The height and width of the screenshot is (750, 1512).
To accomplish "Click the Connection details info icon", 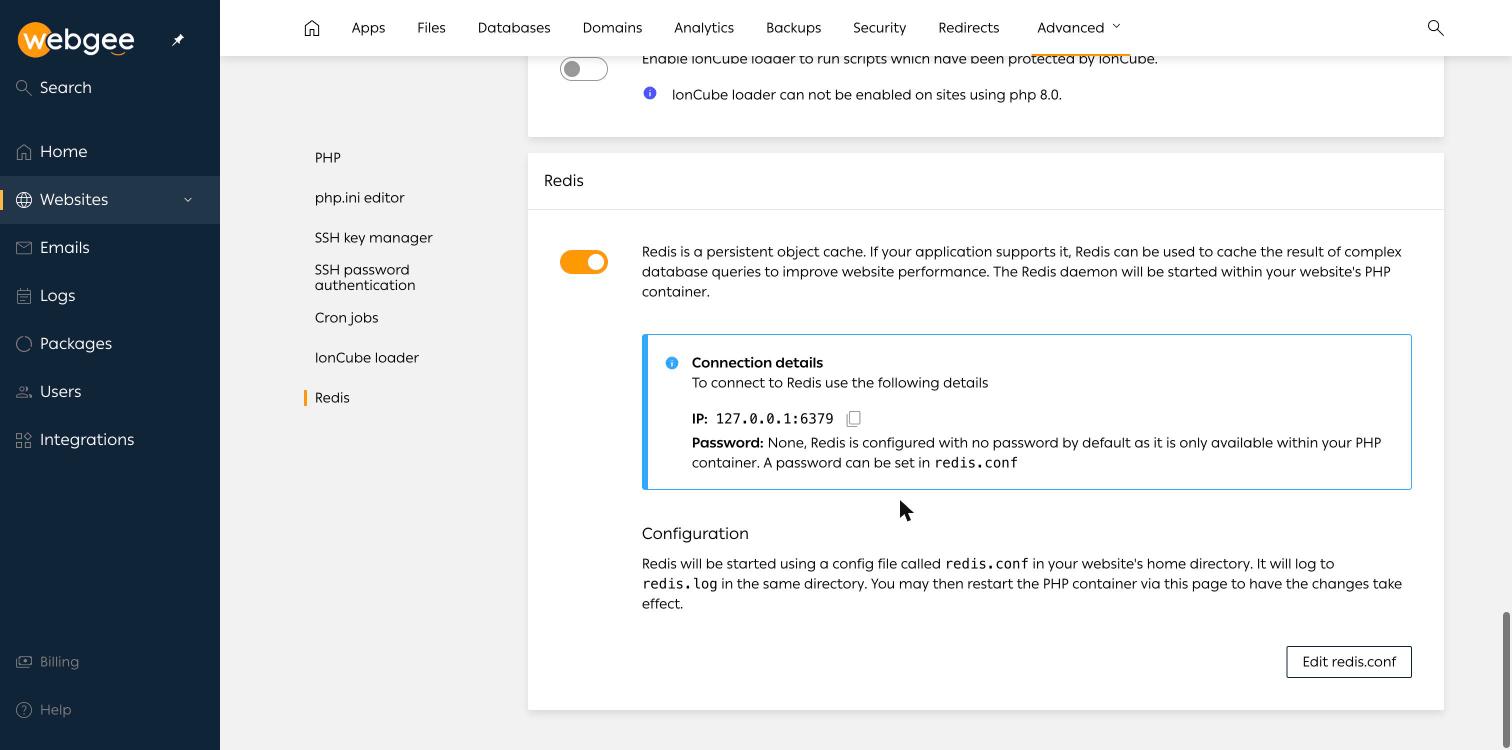I will click(x=672, y=363).
